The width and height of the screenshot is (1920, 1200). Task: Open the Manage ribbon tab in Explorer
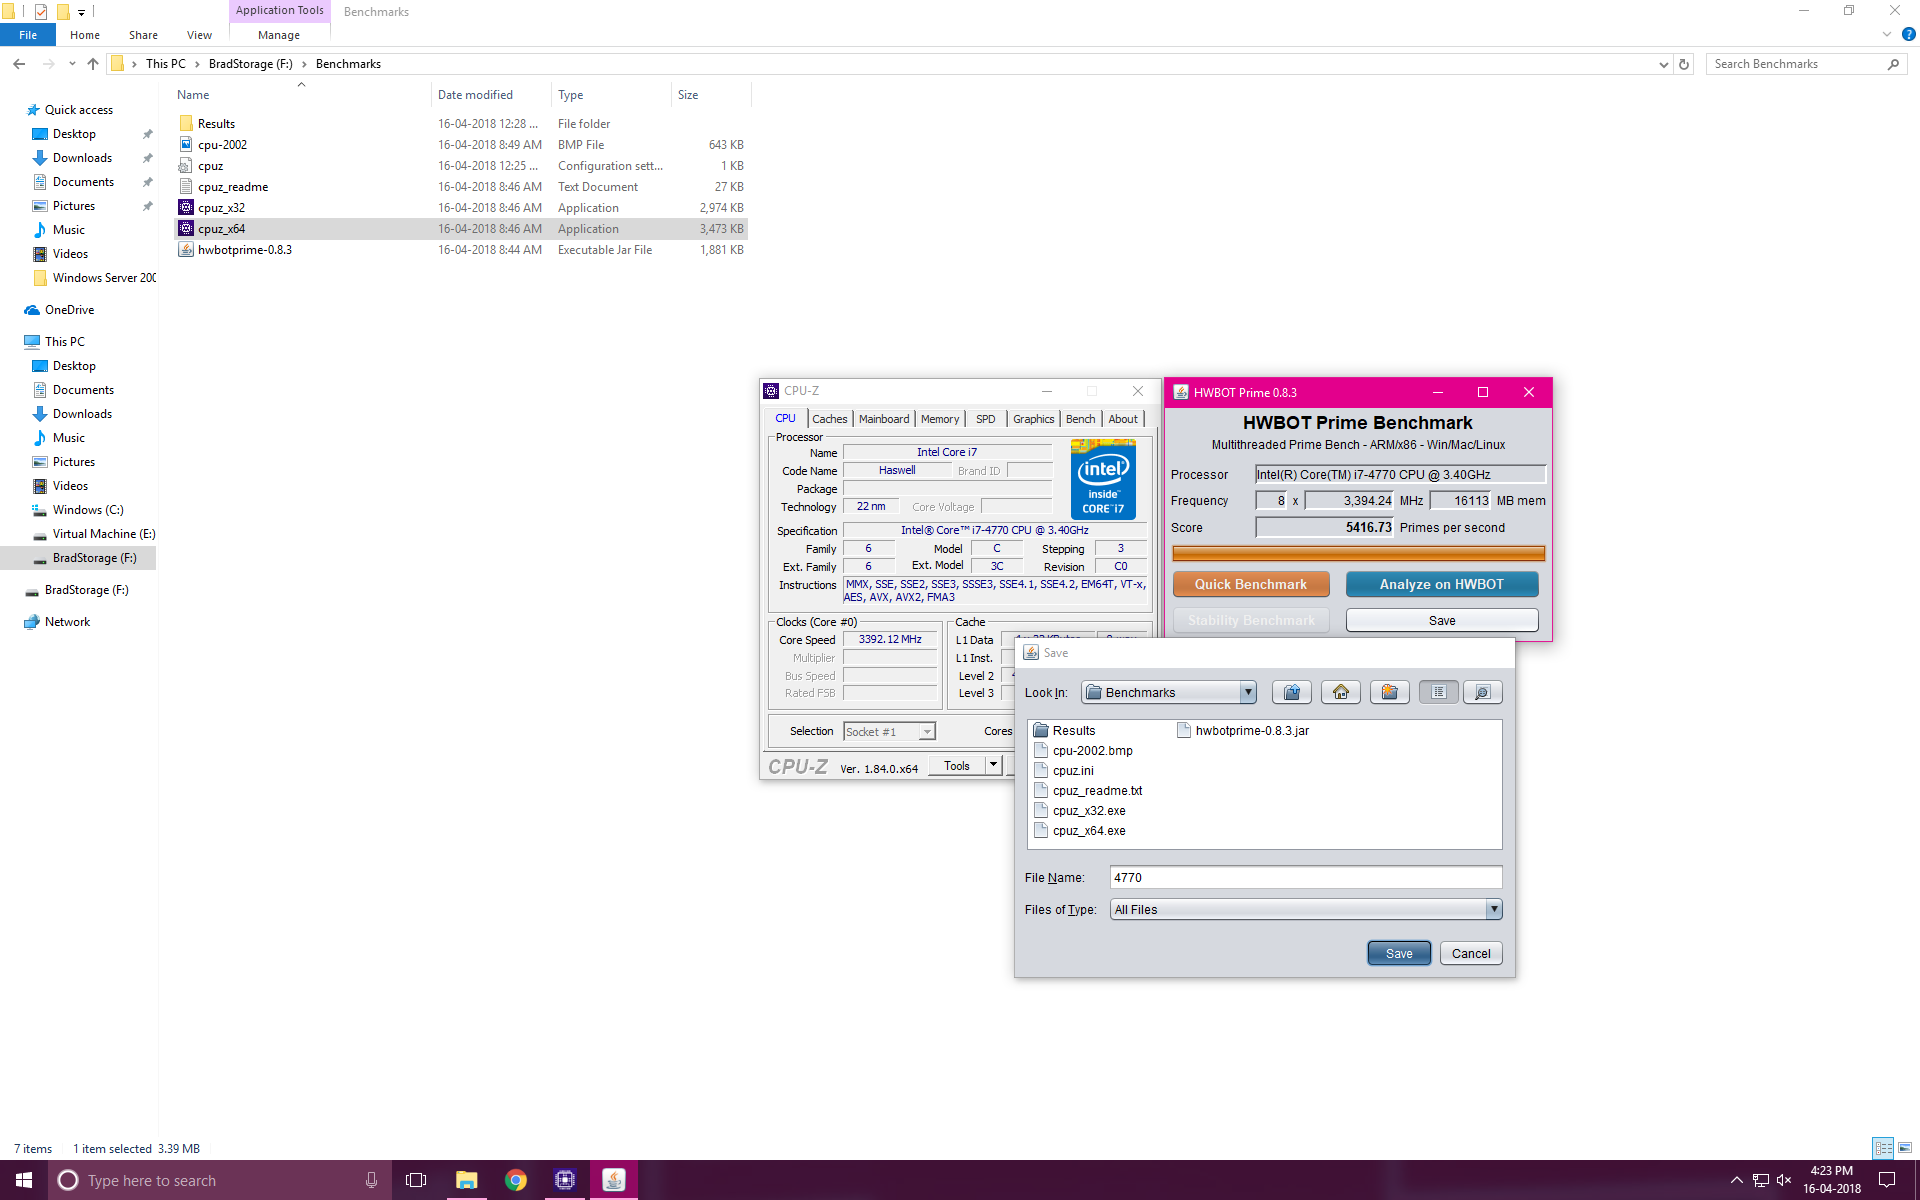click(x=279, y=35)
